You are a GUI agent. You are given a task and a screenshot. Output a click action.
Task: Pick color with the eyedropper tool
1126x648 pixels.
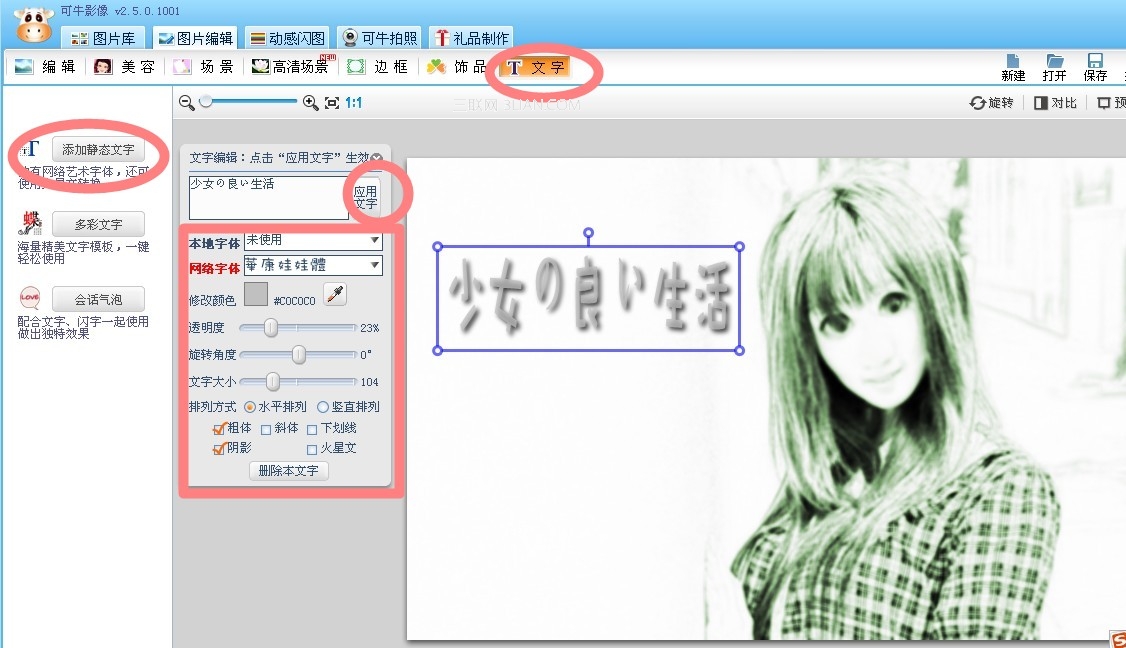335,294
